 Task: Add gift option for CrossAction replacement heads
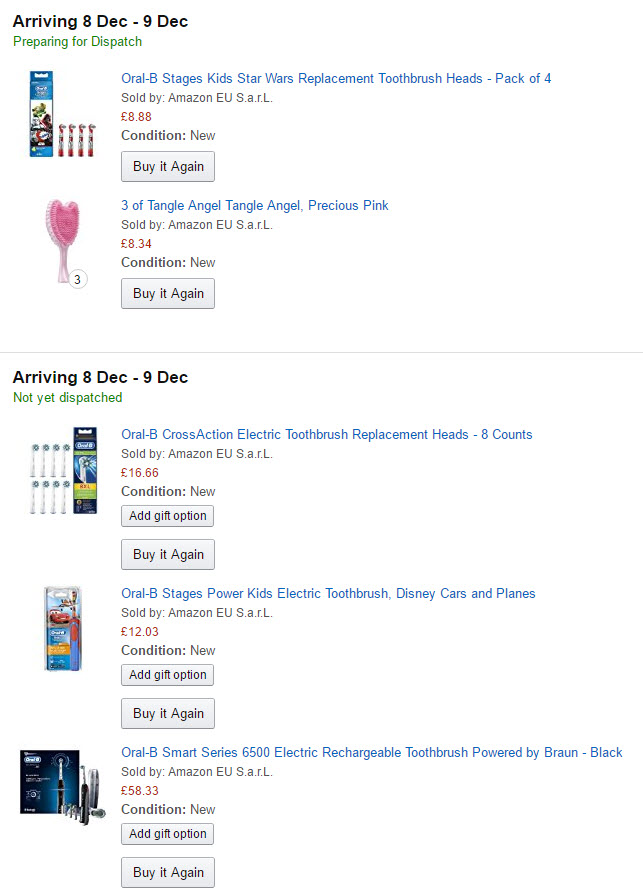point(167,515)
